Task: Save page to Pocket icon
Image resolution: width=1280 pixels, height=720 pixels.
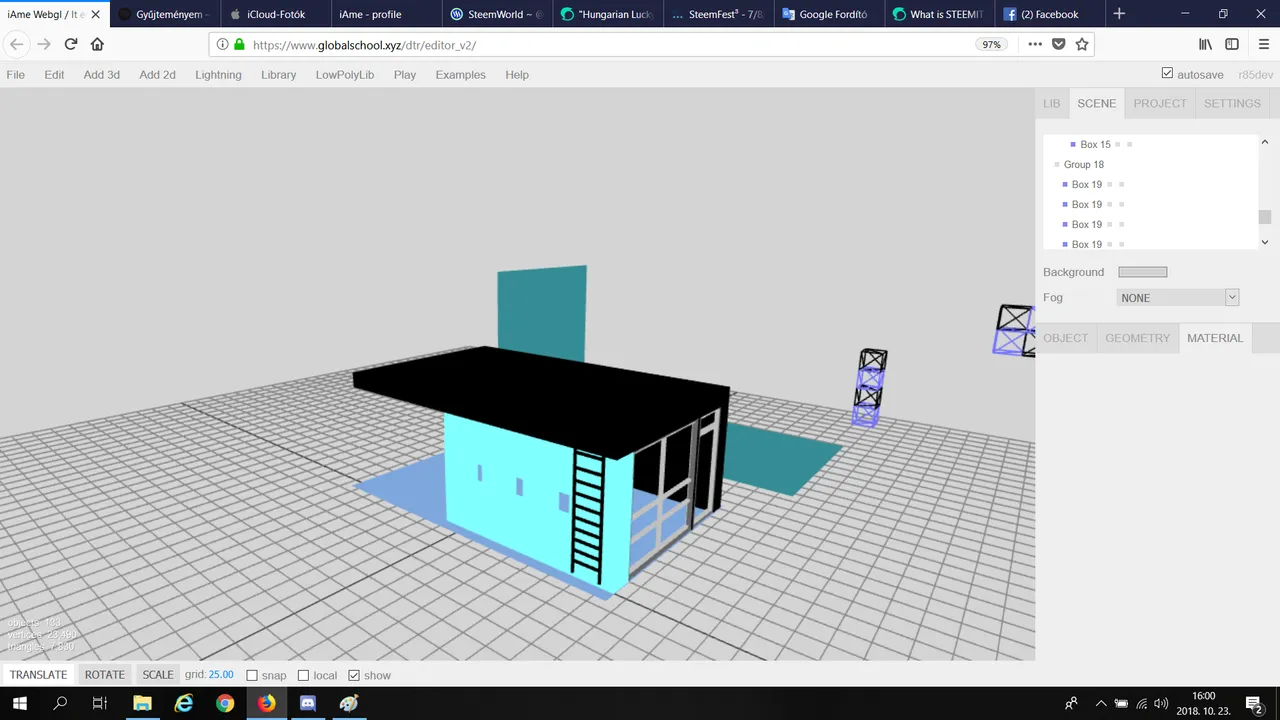Action: click(x=1058, y=44)
